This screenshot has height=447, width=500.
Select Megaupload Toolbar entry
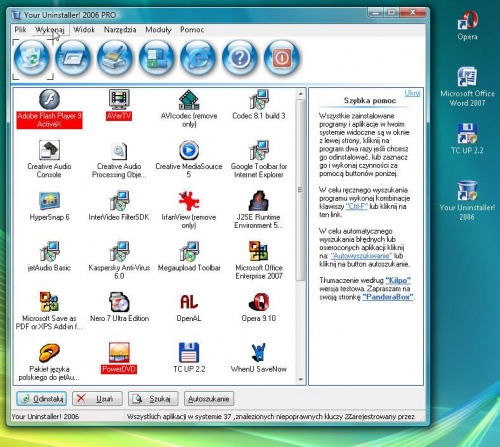189,257
